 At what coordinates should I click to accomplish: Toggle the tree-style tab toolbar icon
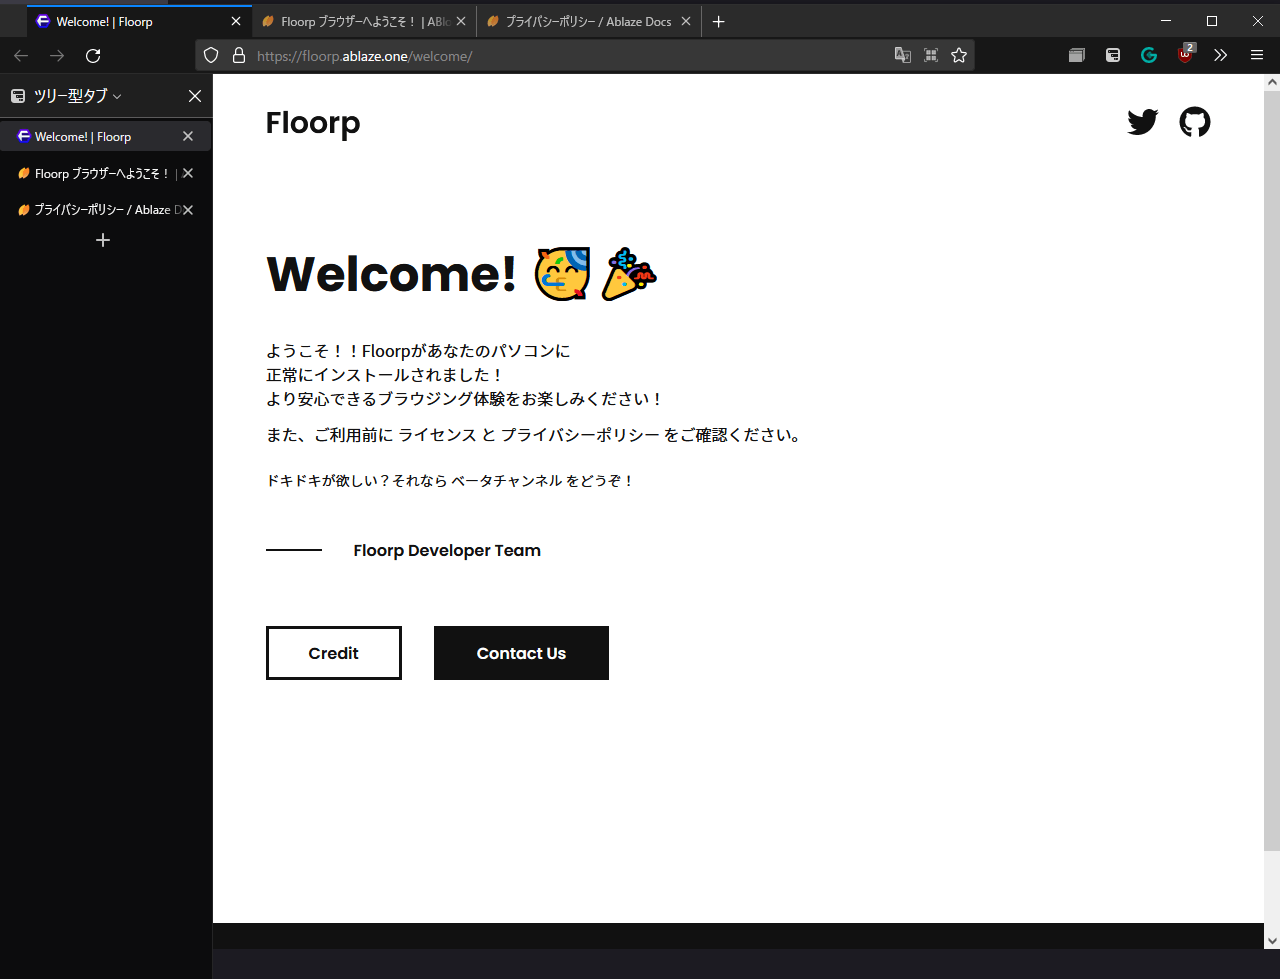click(x=1113, y=56)
